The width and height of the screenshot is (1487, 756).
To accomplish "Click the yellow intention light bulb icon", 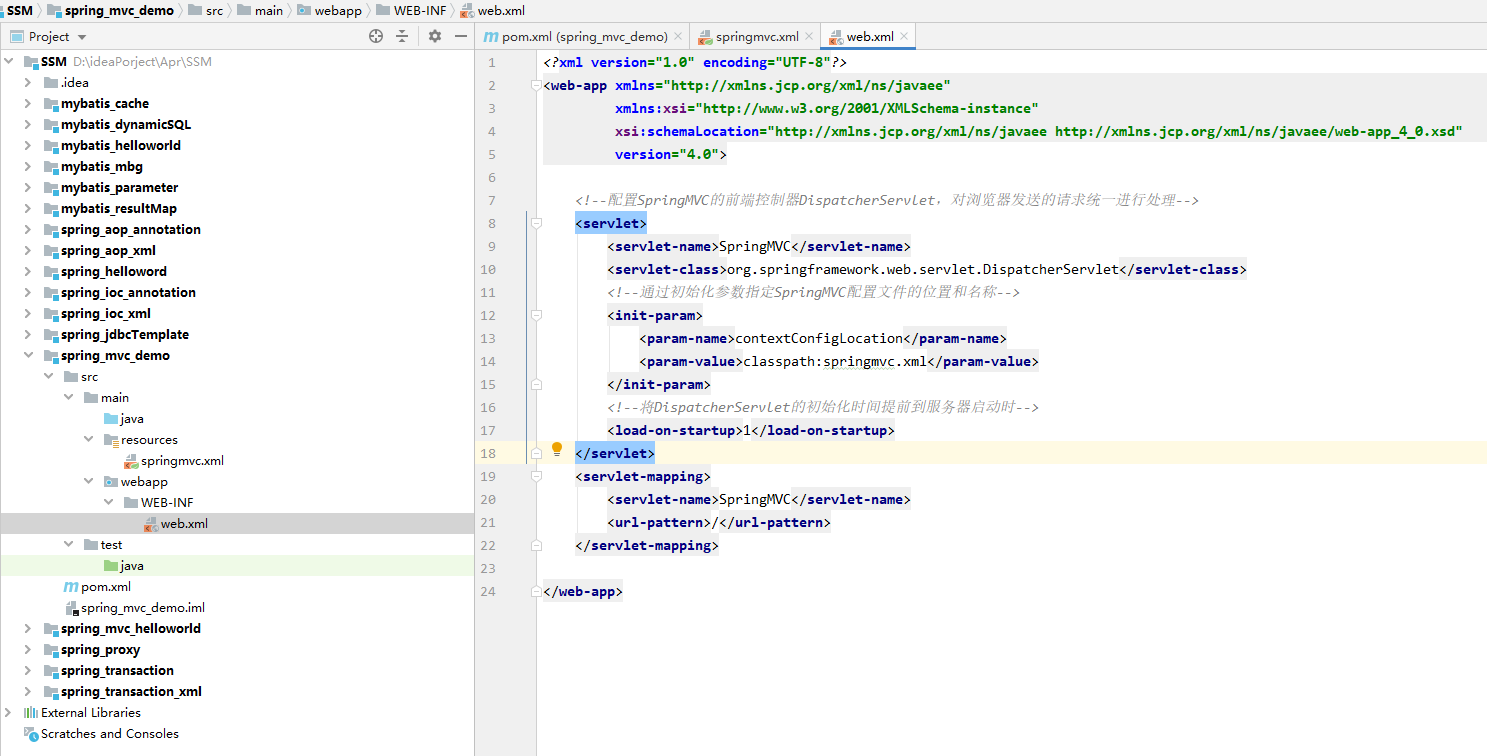I will (558, 450).
